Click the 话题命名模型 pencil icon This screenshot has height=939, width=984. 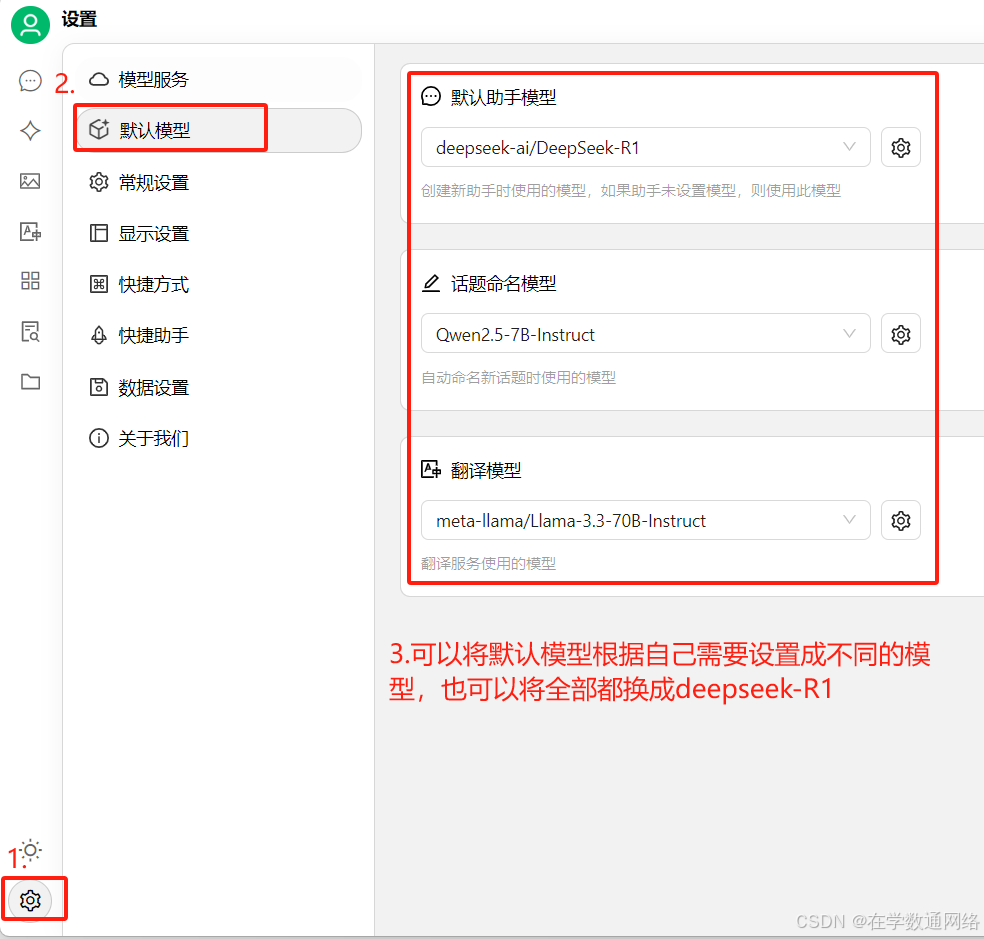pyautogui.click(x=431, y=283)
